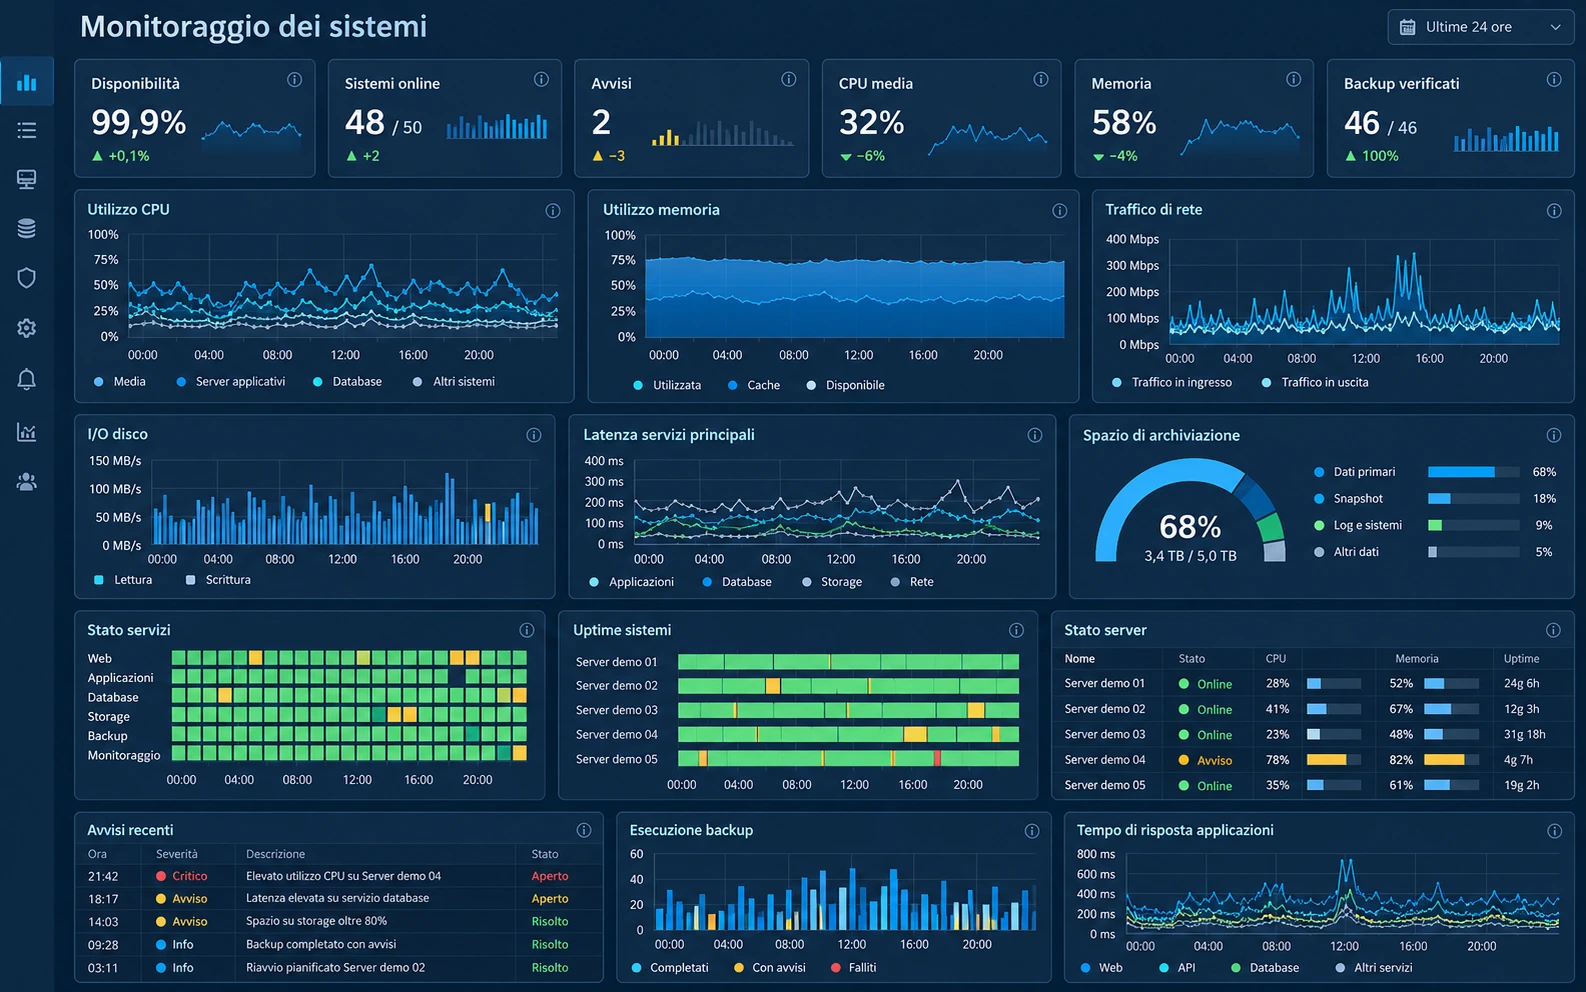The image size is (1586, 992).
Task: Go to the shield security sidebar icon
Action: 27,278
